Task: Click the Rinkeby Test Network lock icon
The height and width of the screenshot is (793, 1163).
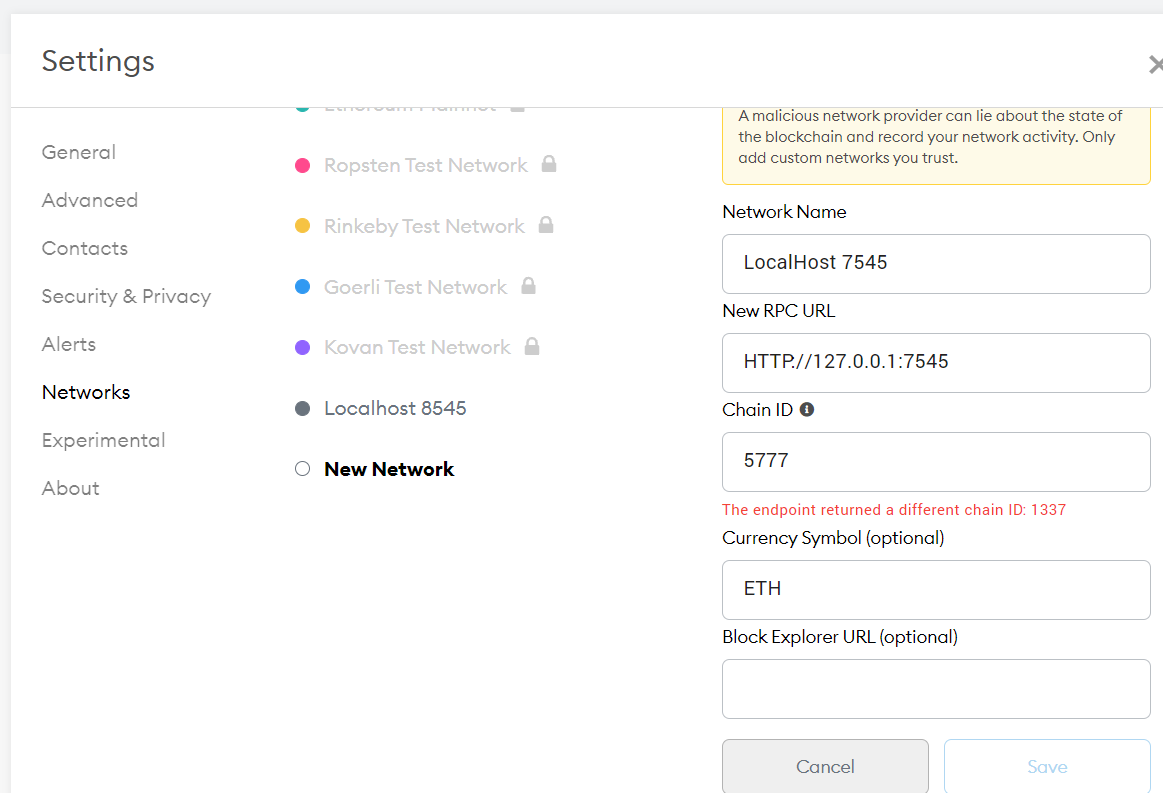Action: (x=546, y=225)
